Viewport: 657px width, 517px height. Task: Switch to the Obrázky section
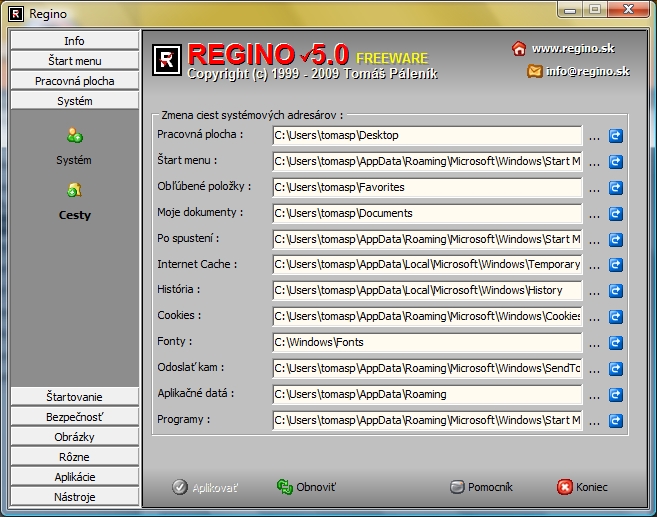point(75,437)
